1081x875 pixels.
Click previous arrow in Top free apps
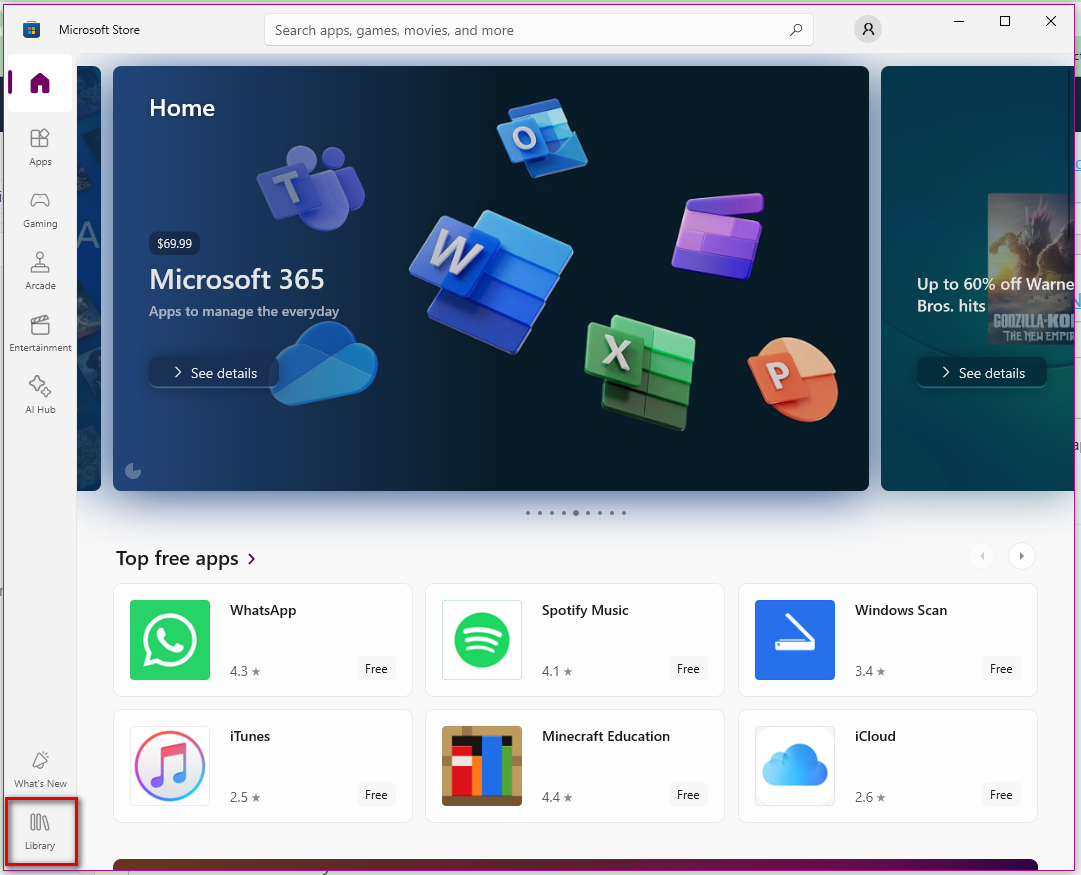tap(982, 556)
